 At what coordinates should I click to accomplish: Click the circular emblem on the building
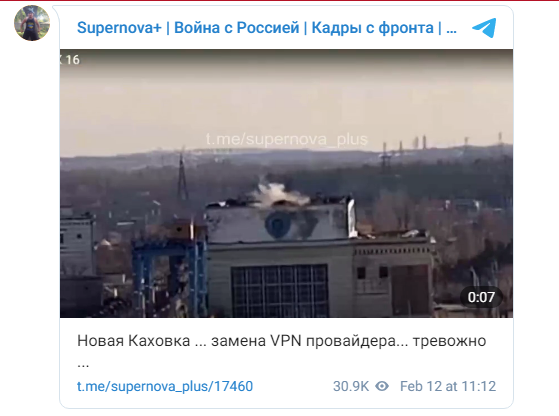(279, 224)
